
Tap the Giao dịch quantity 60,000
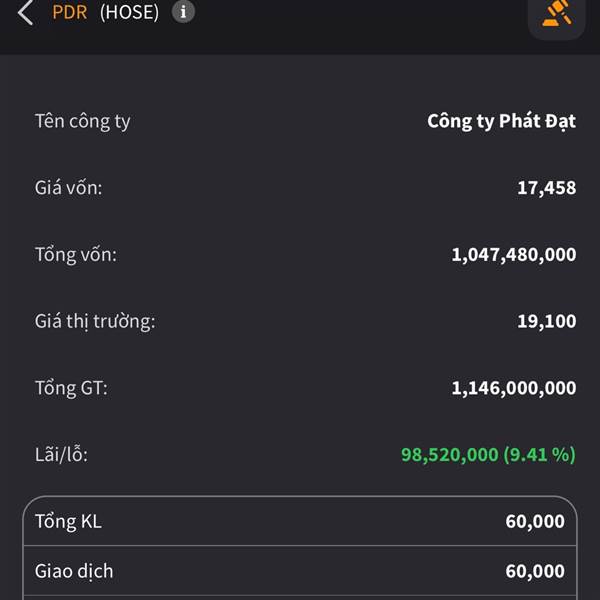pos(535,571)
